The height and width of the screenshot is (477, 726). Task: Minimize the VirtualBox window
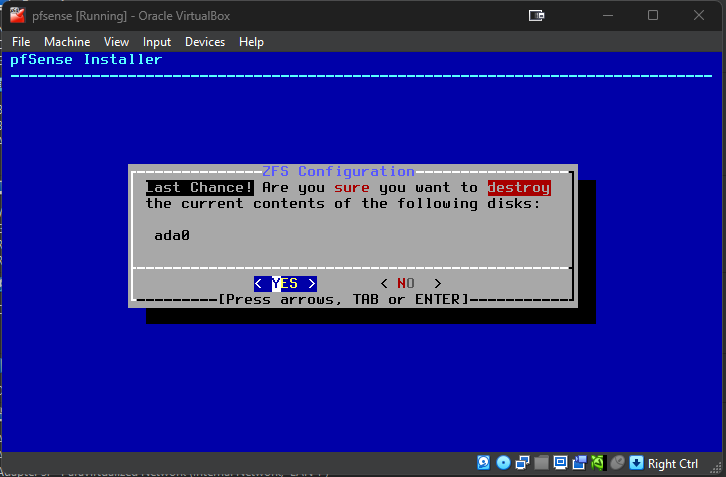point(608,15)
